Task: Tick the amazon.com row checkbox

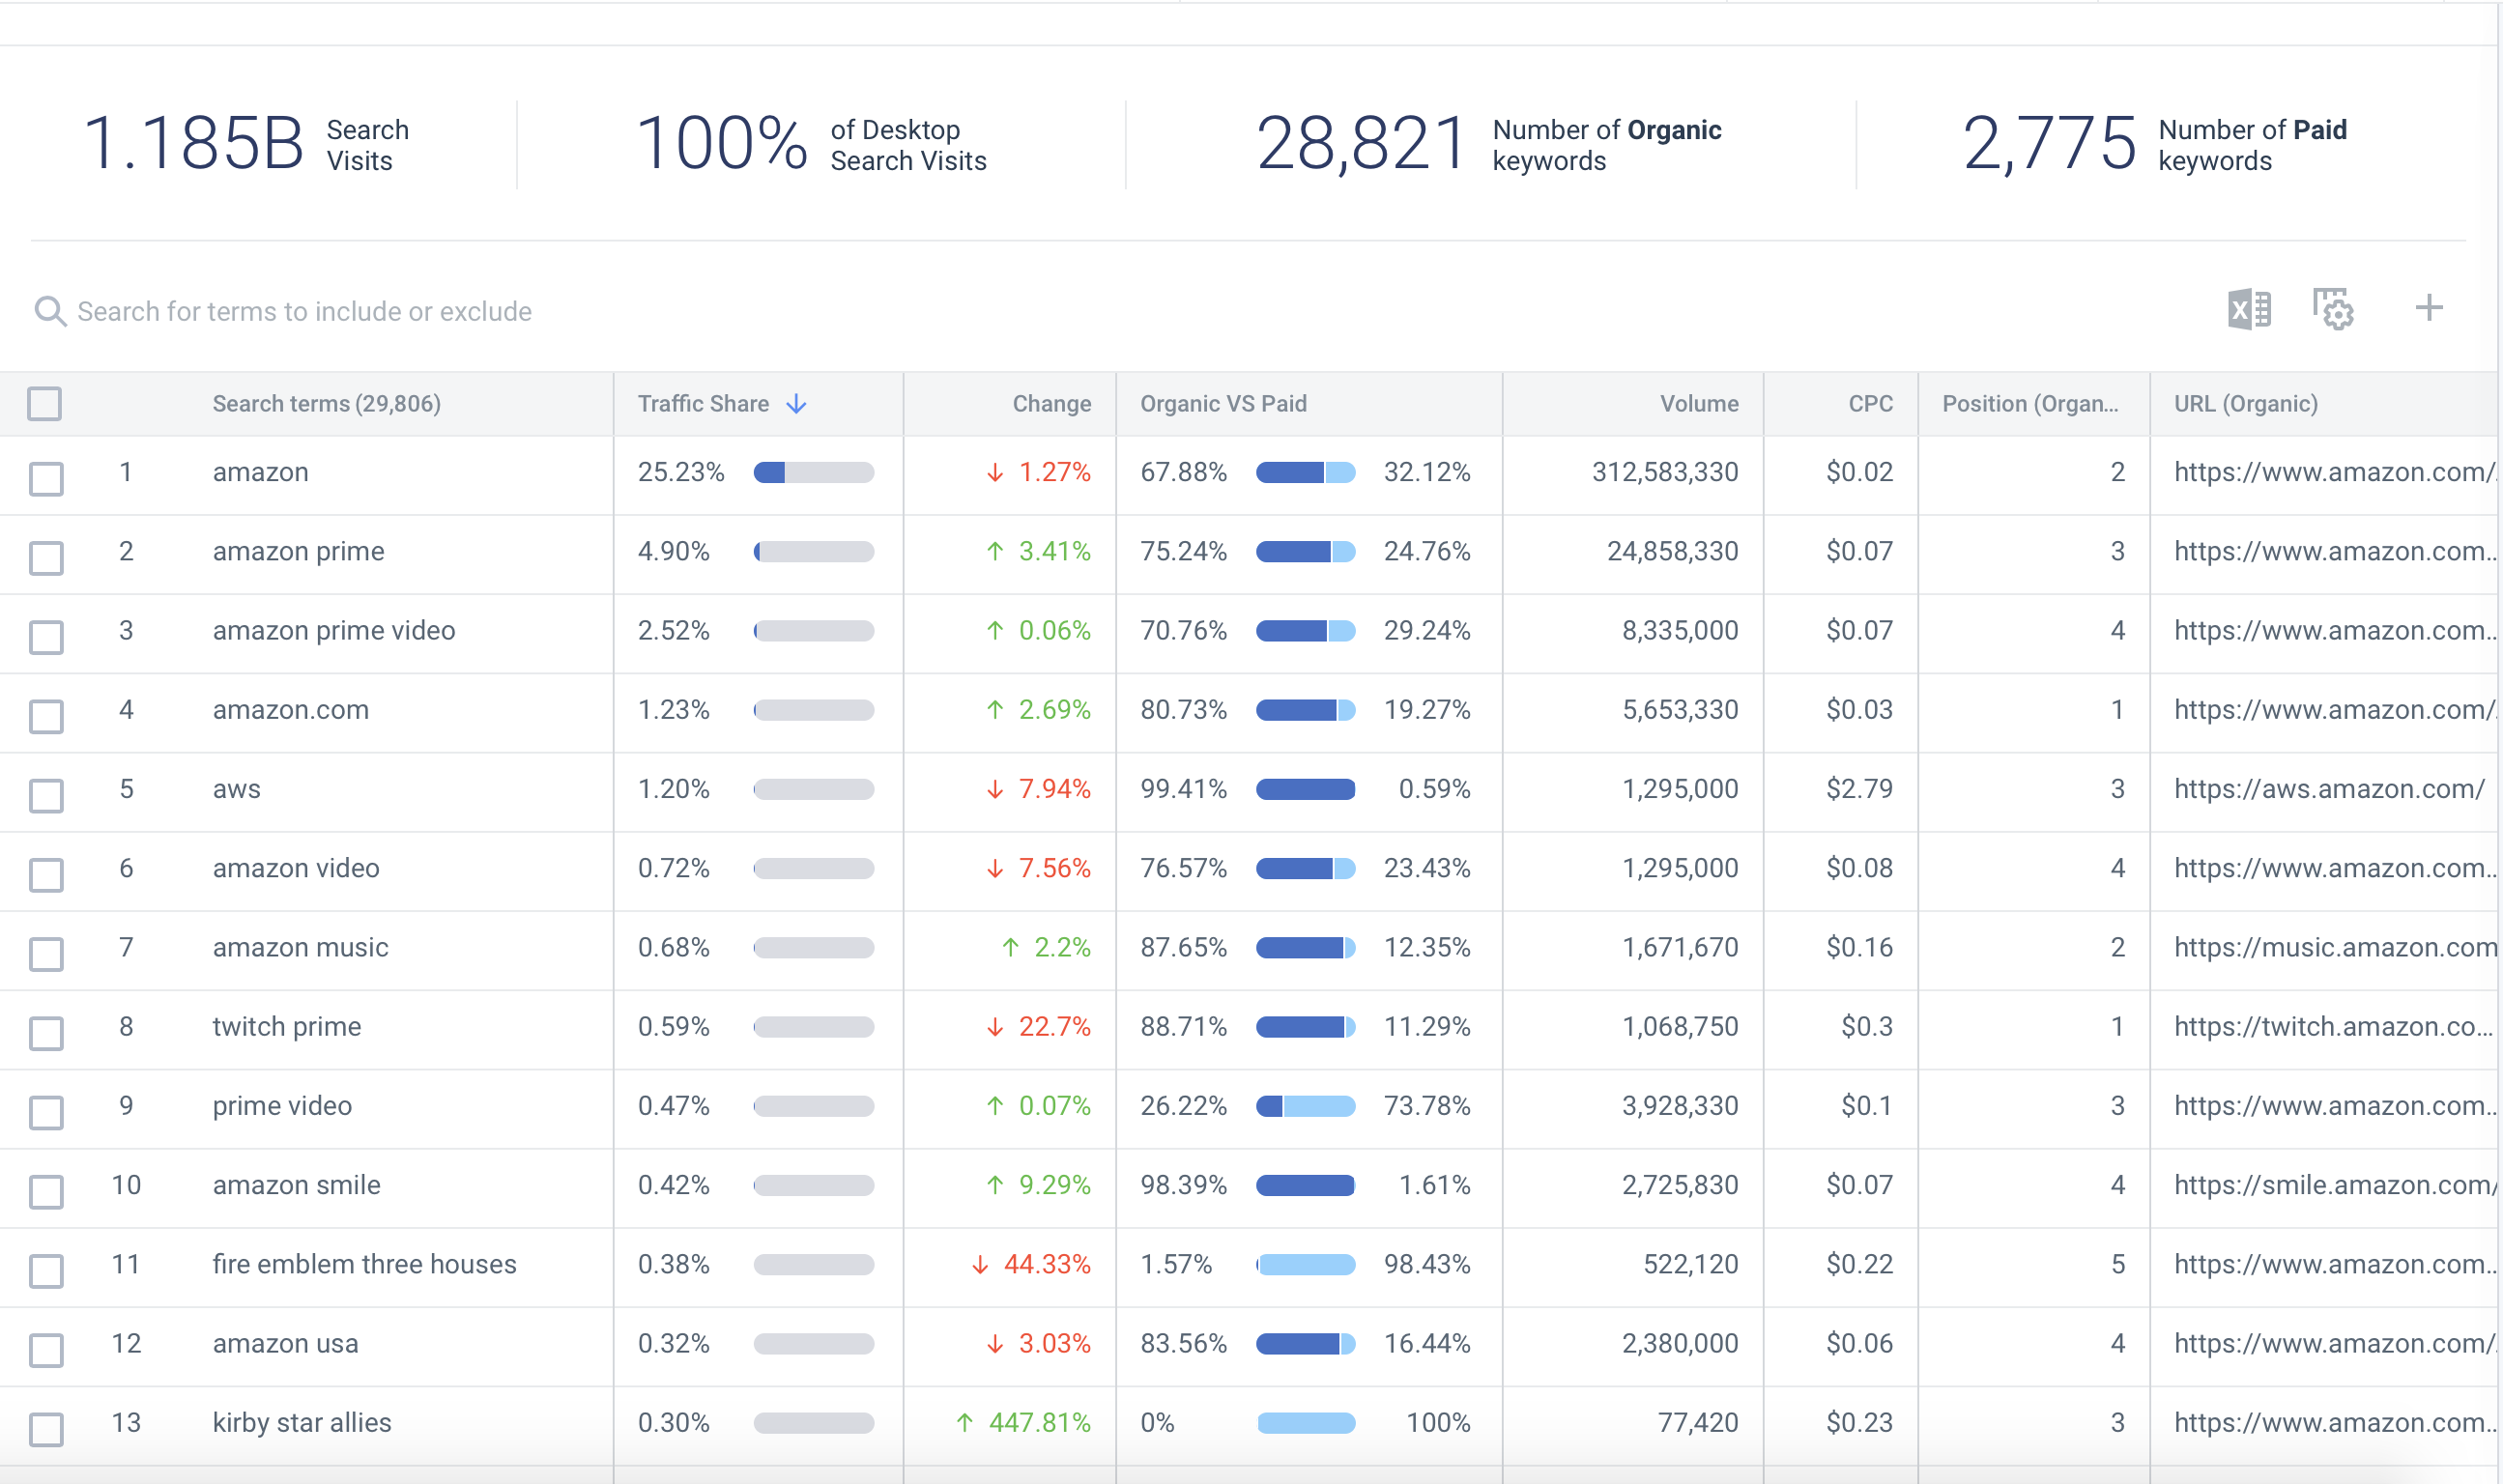Action: point(46,715)
